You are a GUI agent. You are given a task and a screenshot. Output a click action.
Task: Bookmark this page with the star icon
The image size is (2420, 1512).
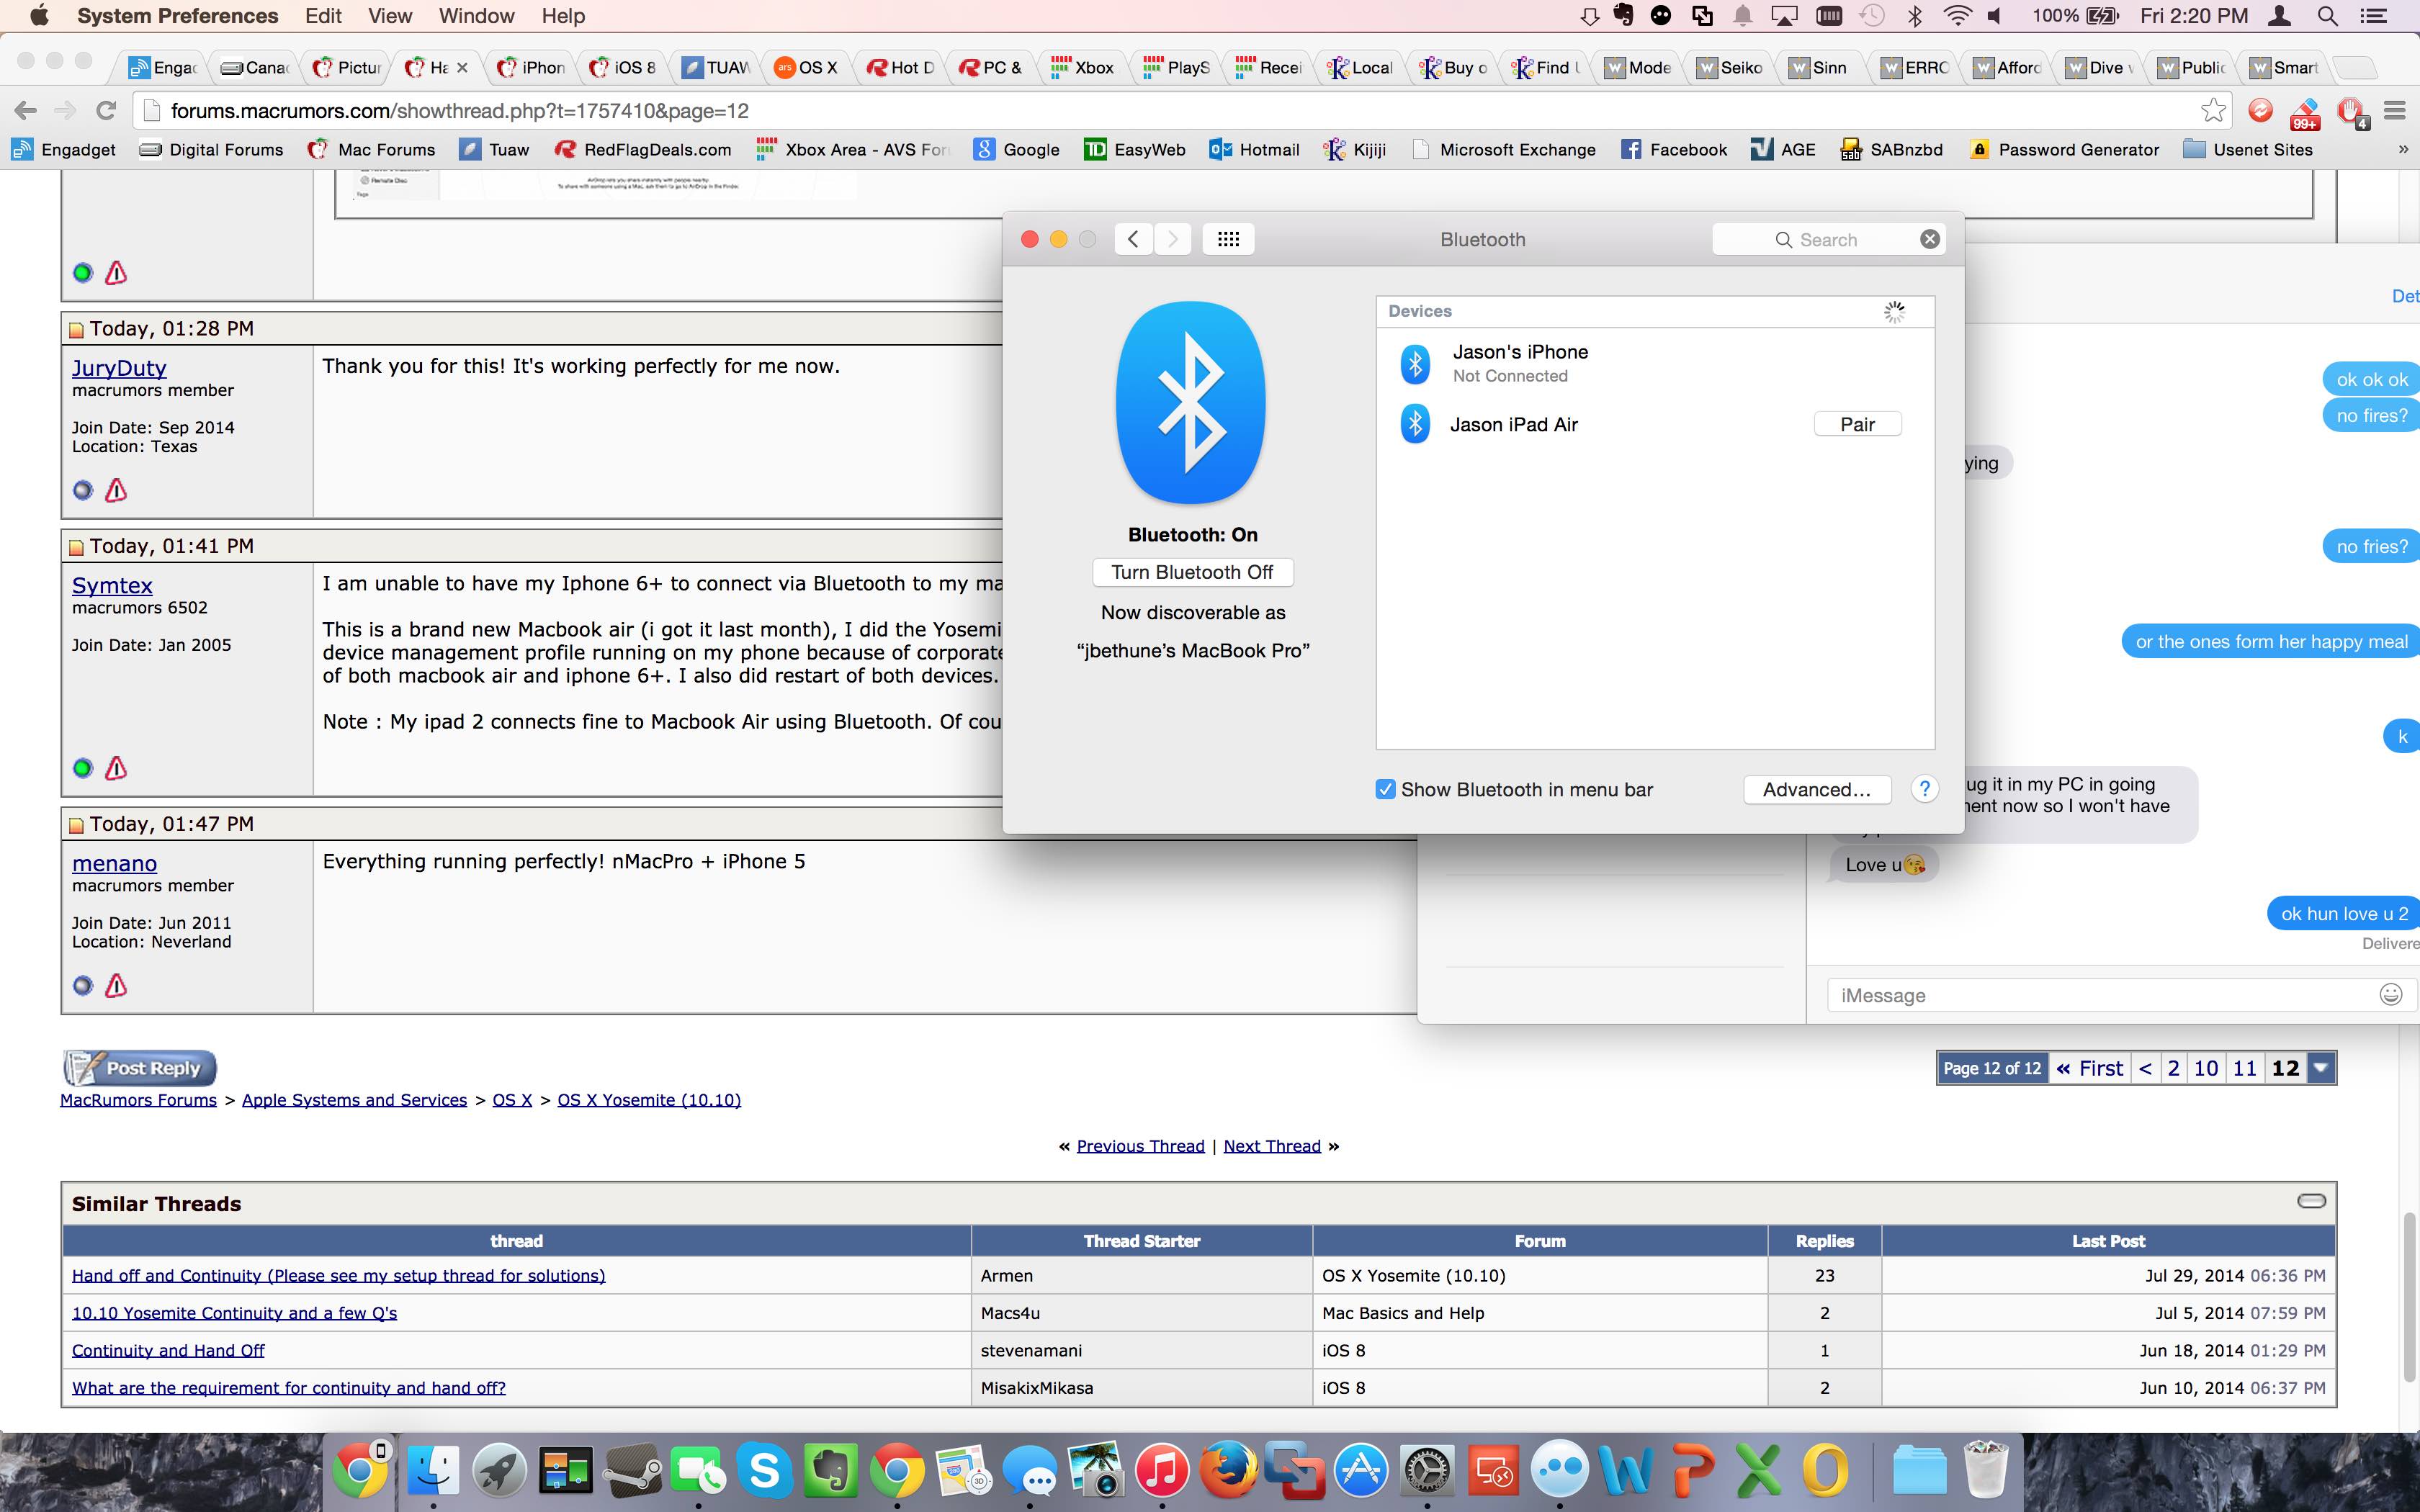(2214, 110)
